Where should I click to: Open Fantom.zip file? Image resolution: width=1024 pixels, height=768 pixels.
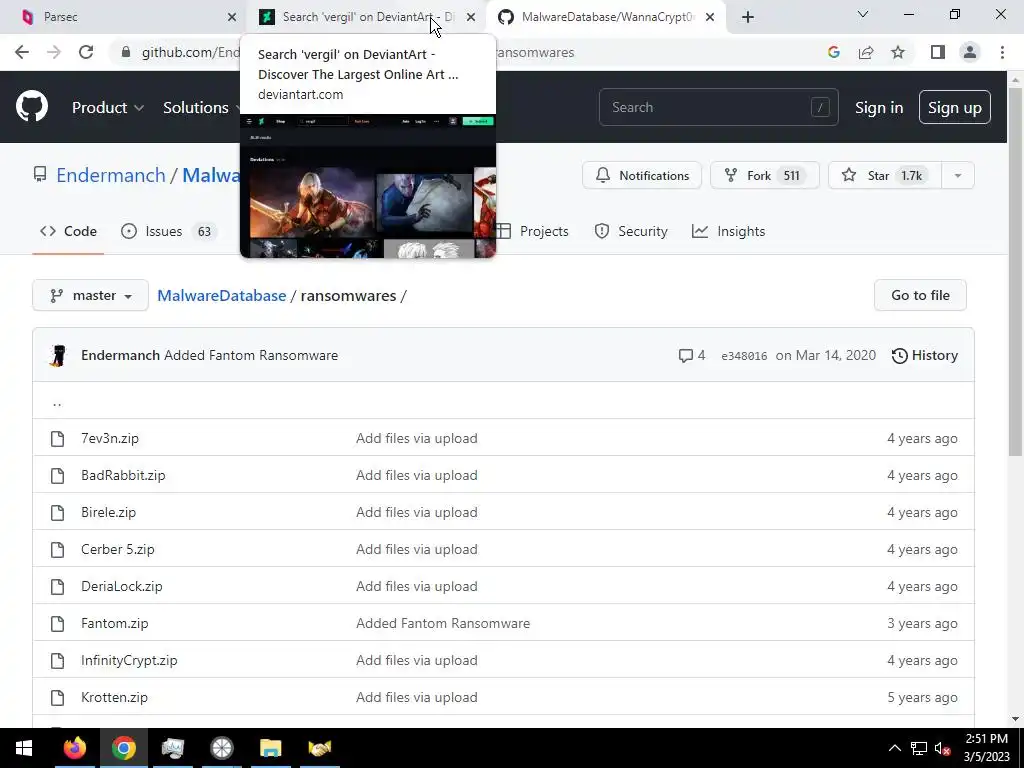(x=114, y=624)
